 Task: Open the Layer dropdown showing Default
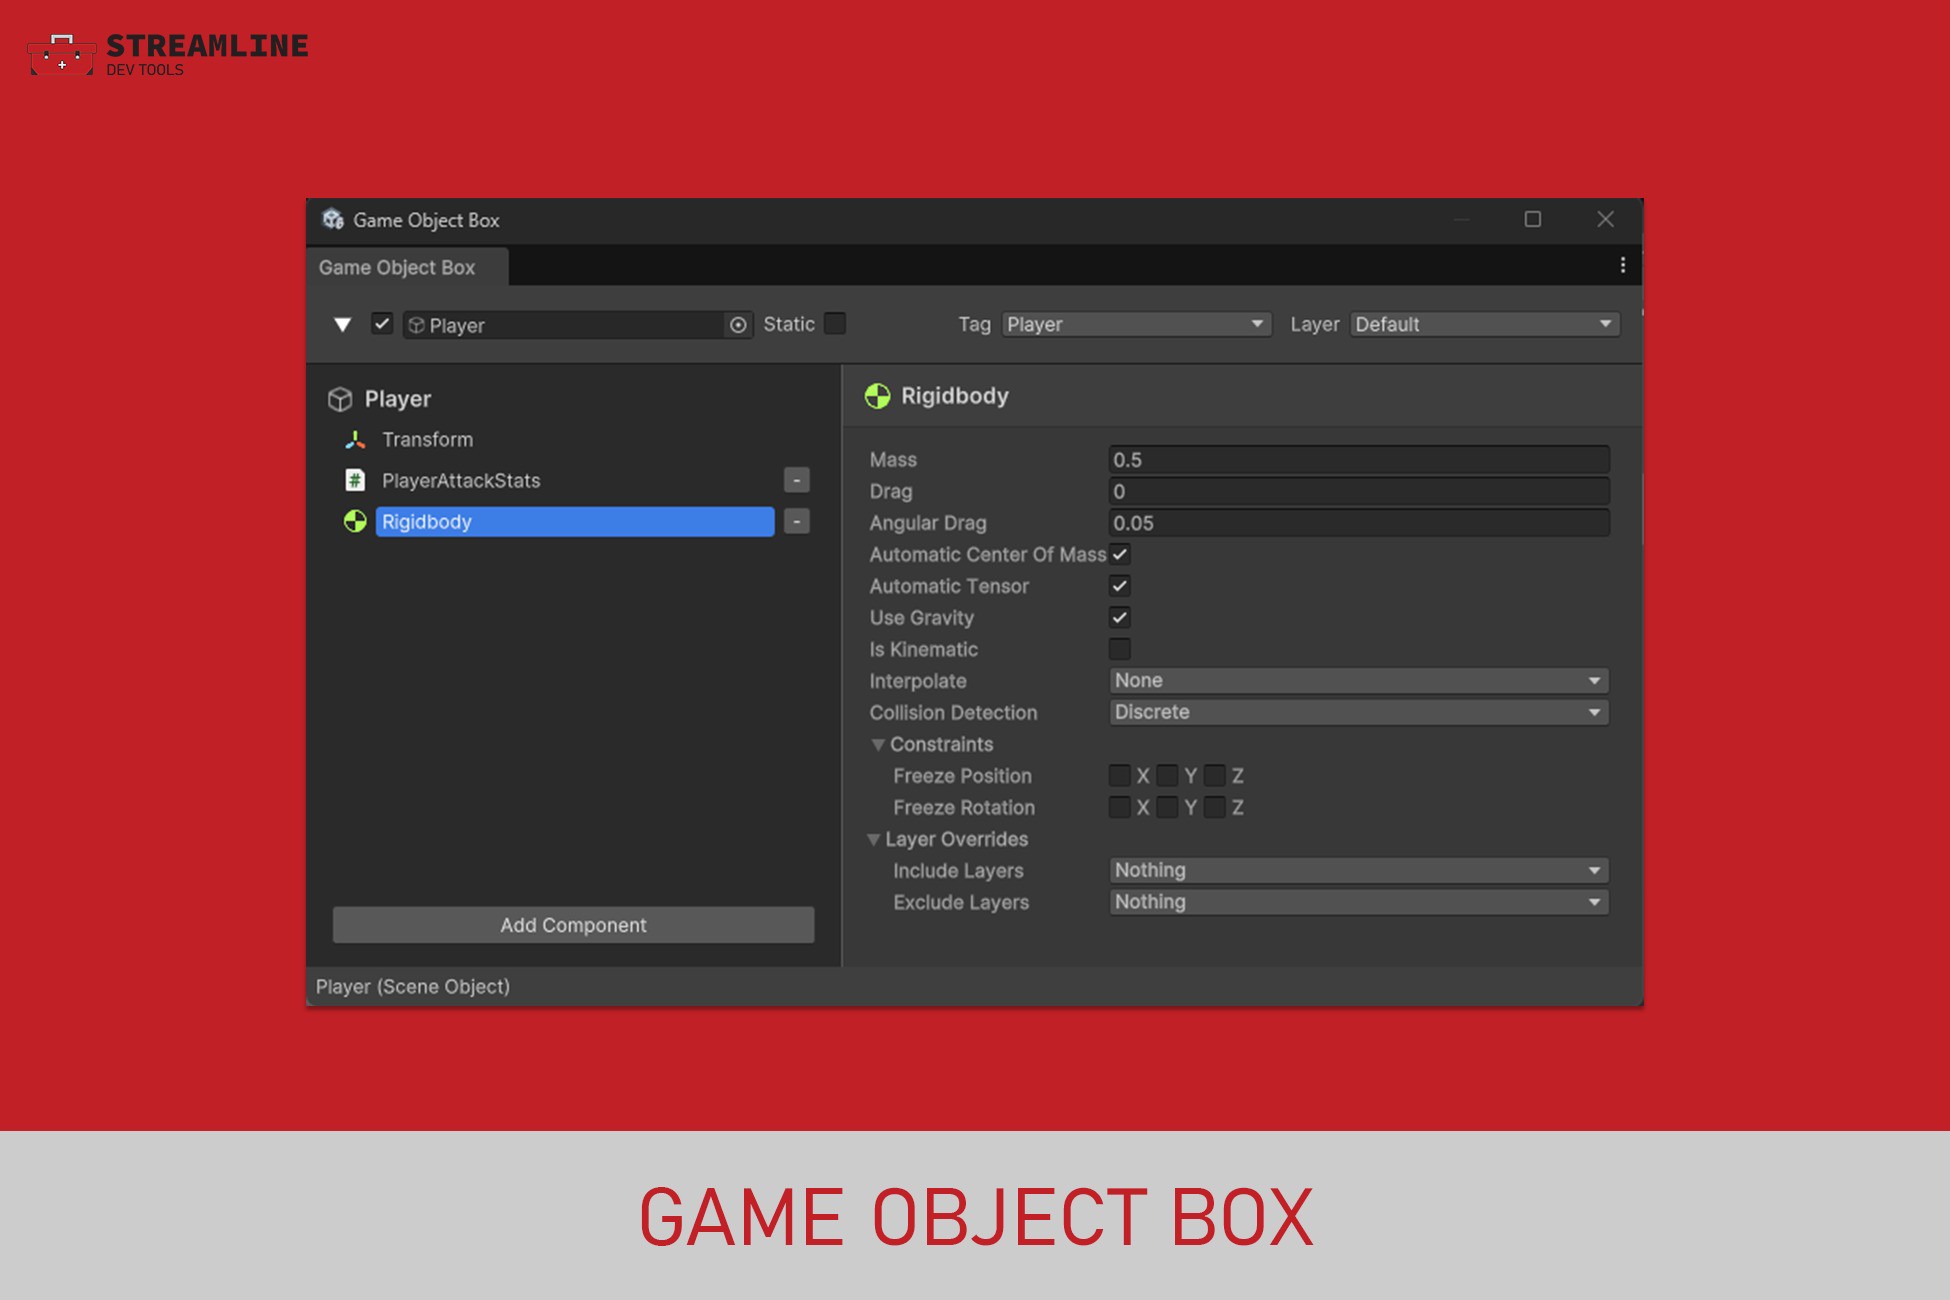[1484, 324]
